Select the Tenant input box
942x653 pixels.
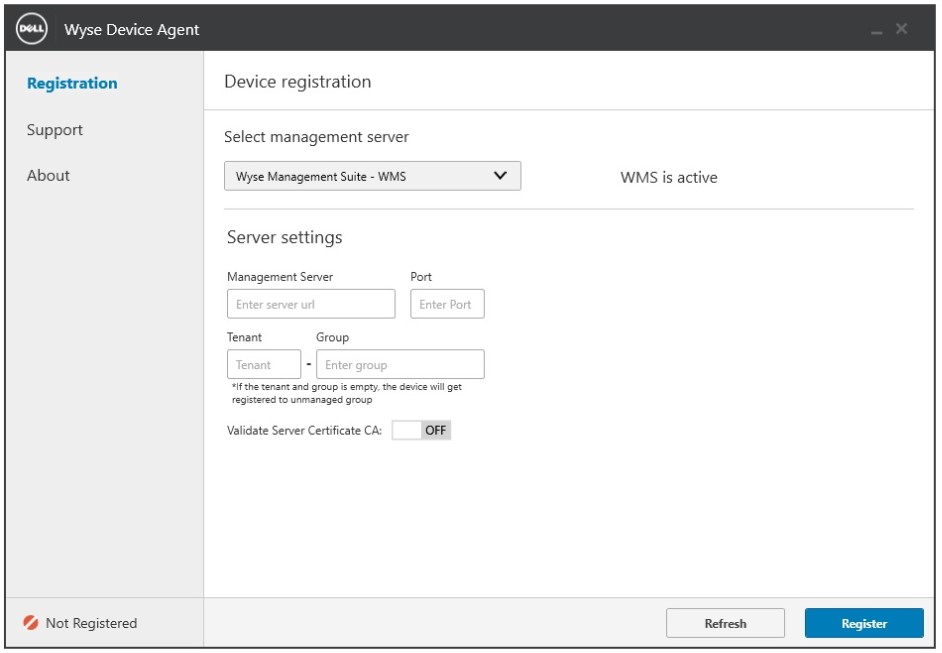(x=263, y=363)
